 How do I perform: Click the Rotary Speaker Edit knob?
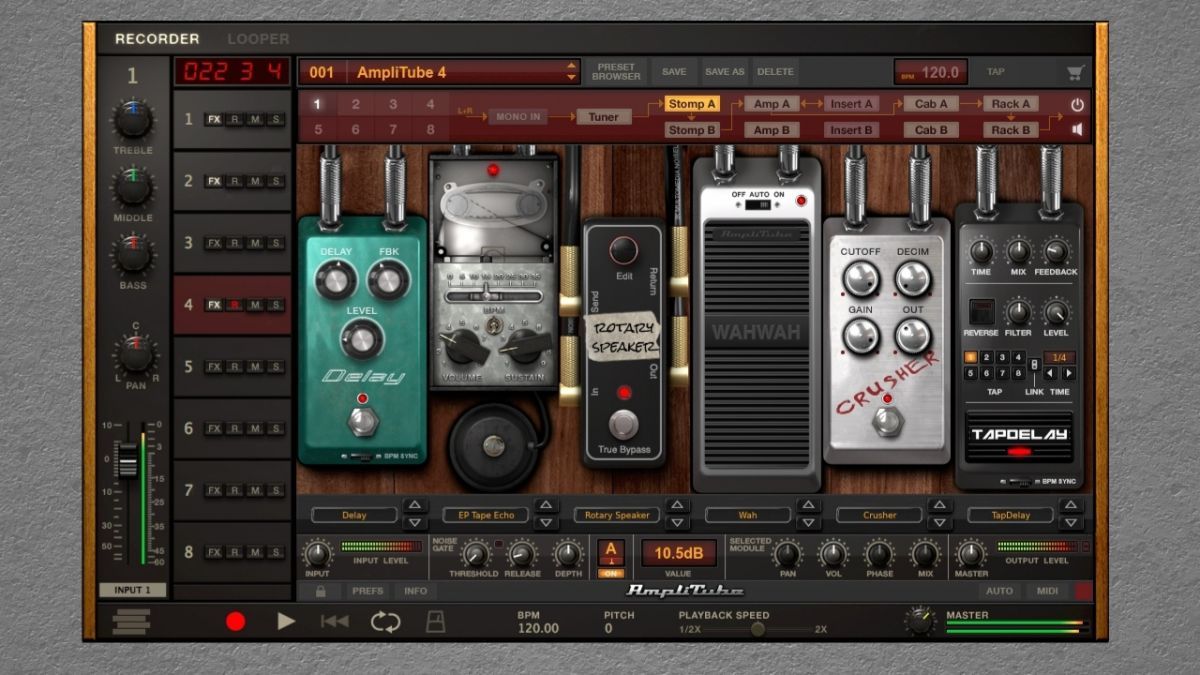pos(624,249)
